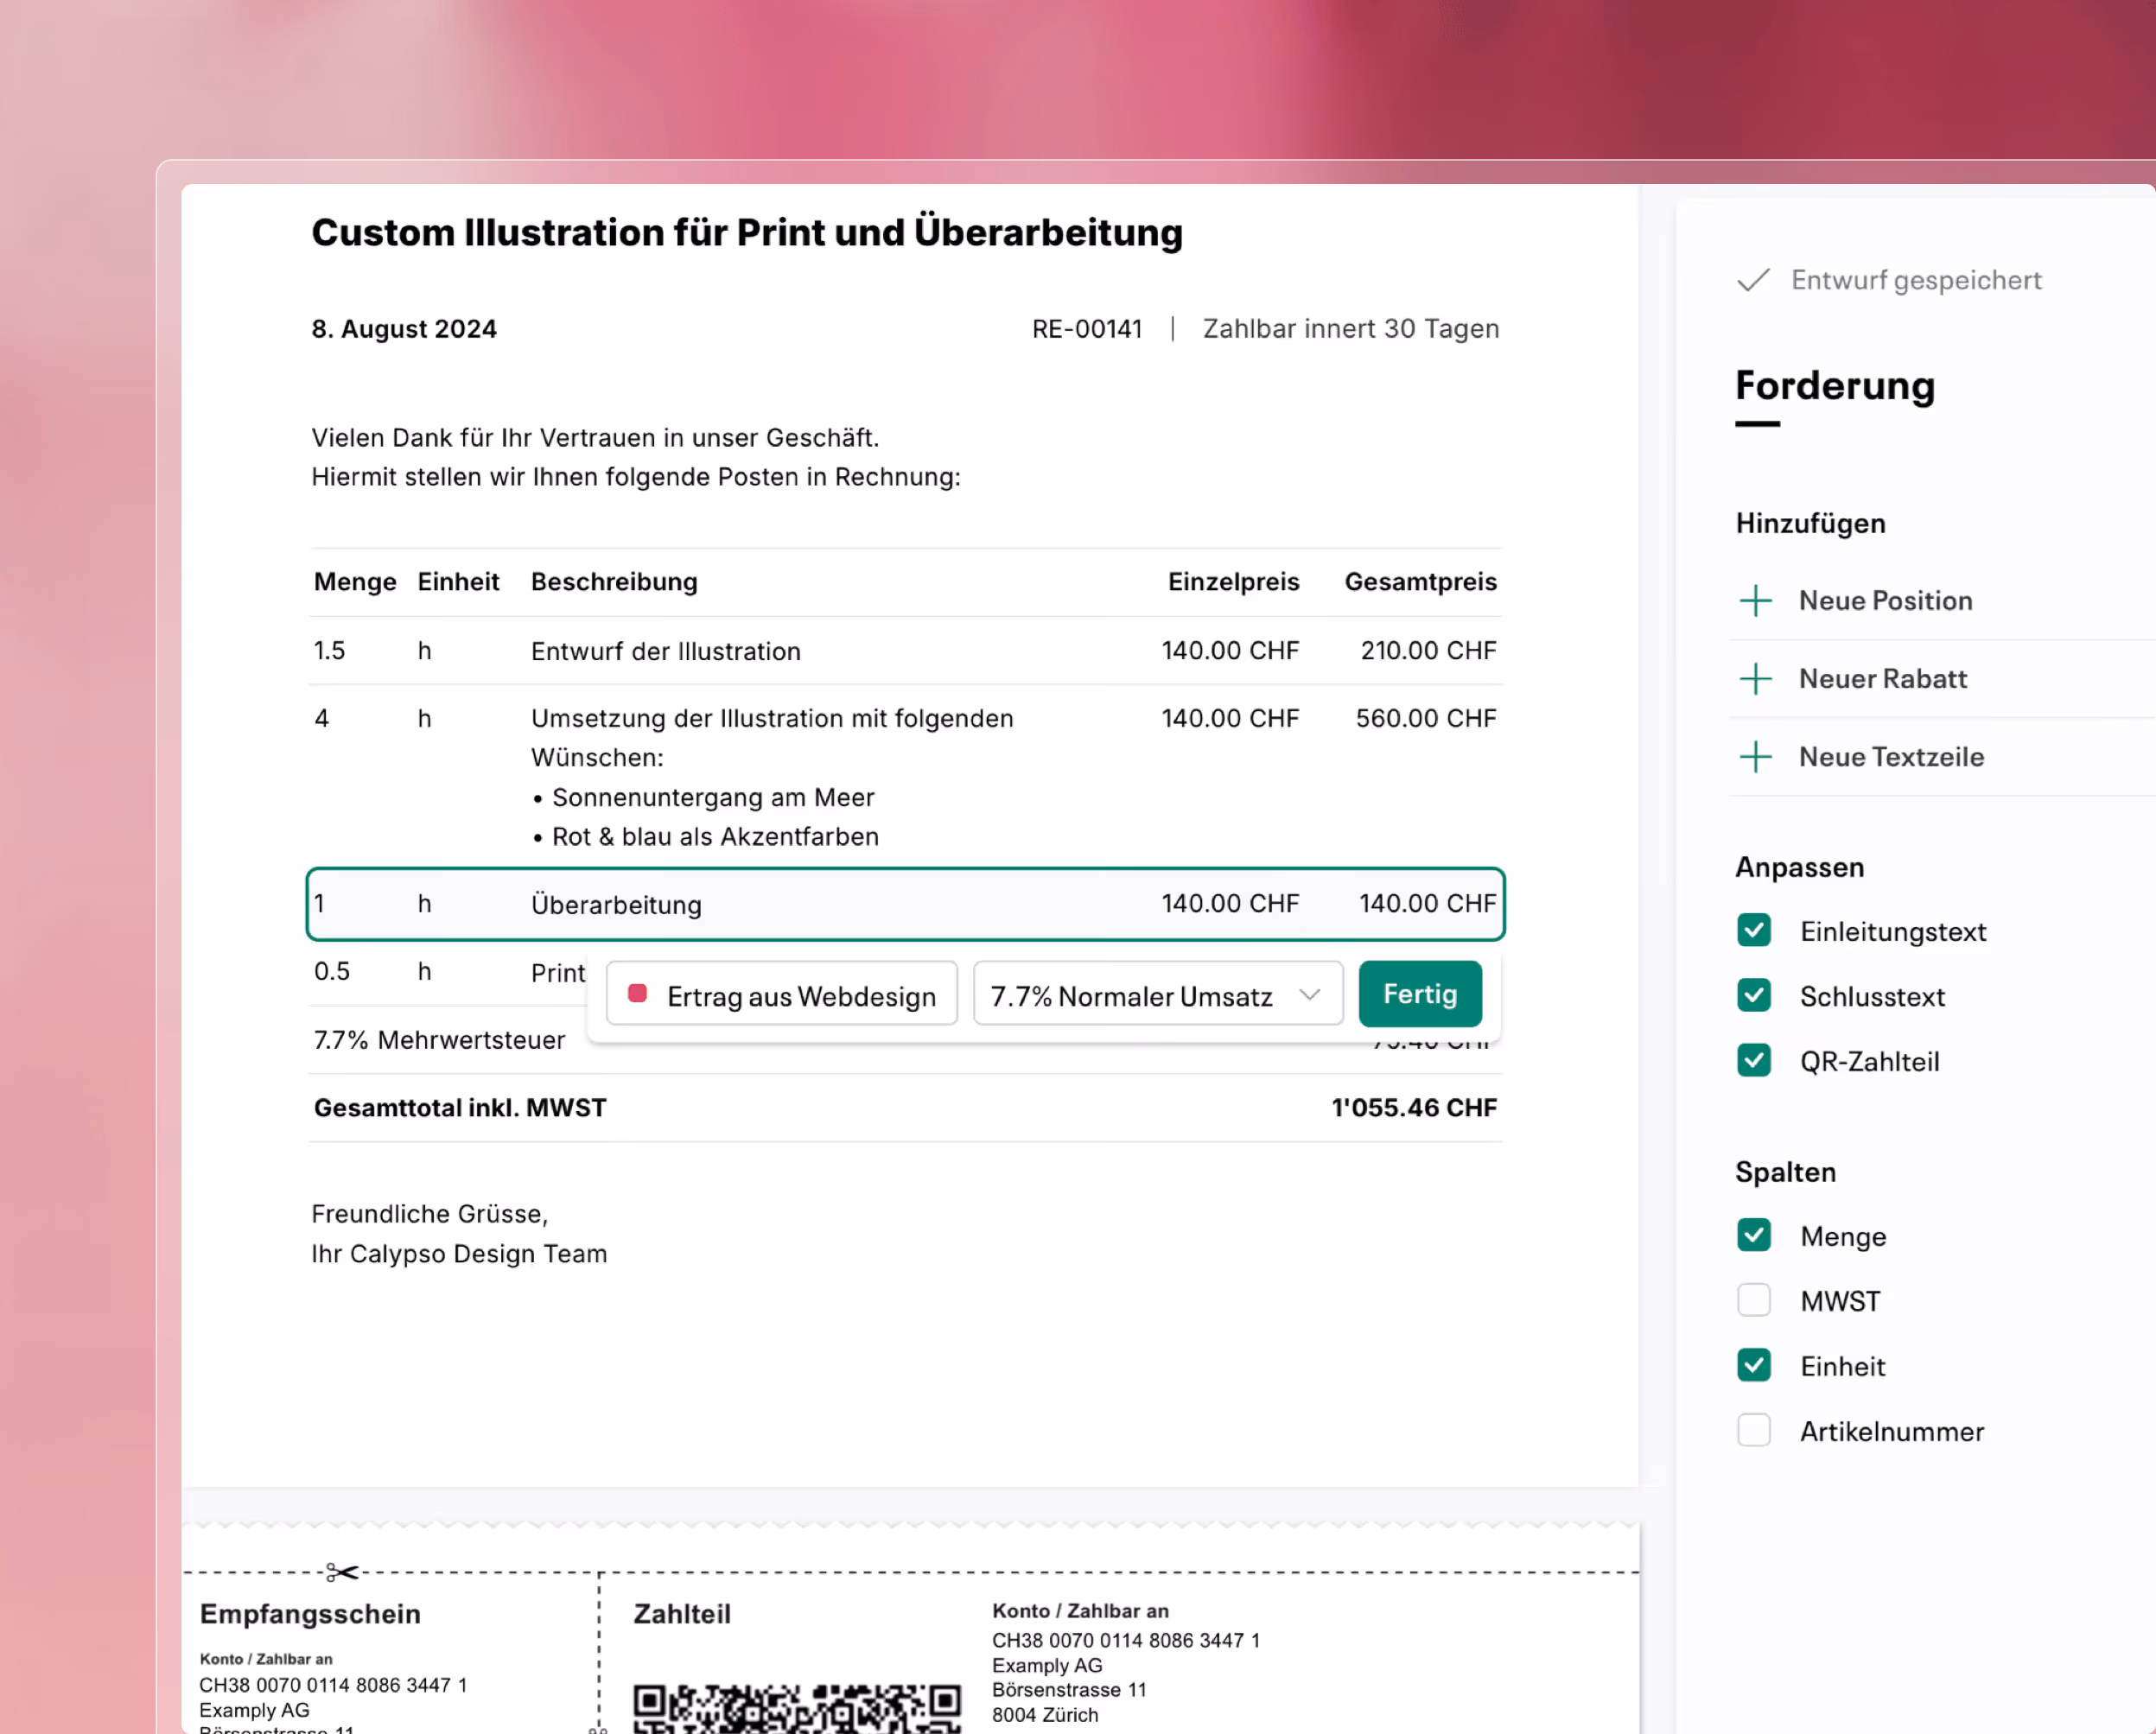Click the Fertig button
The image size is (2156, 1734).
1420,994
